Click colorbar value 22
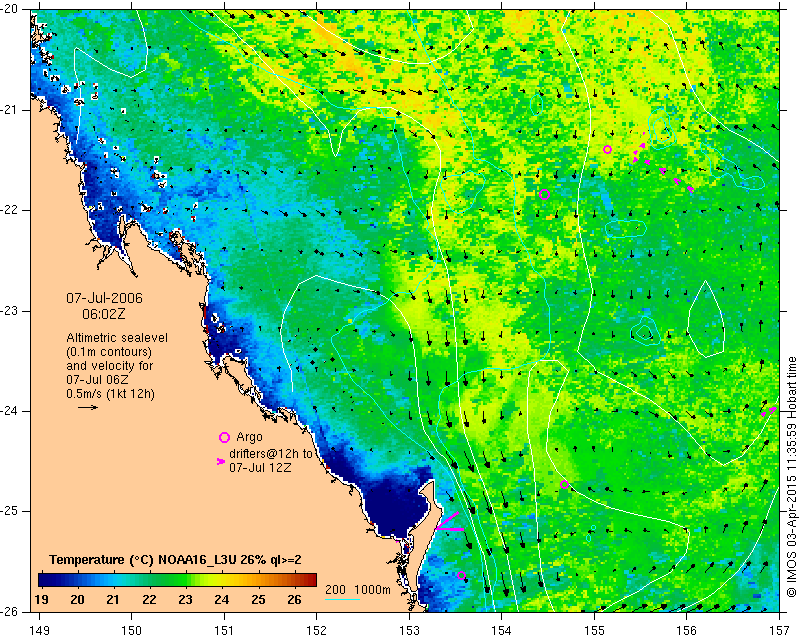This screenshot has height=640, width=800. pos(149,600)
